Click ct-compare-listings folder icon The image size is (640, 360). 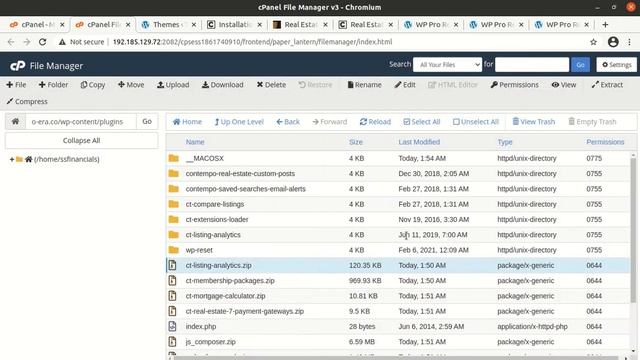point(173,204)
